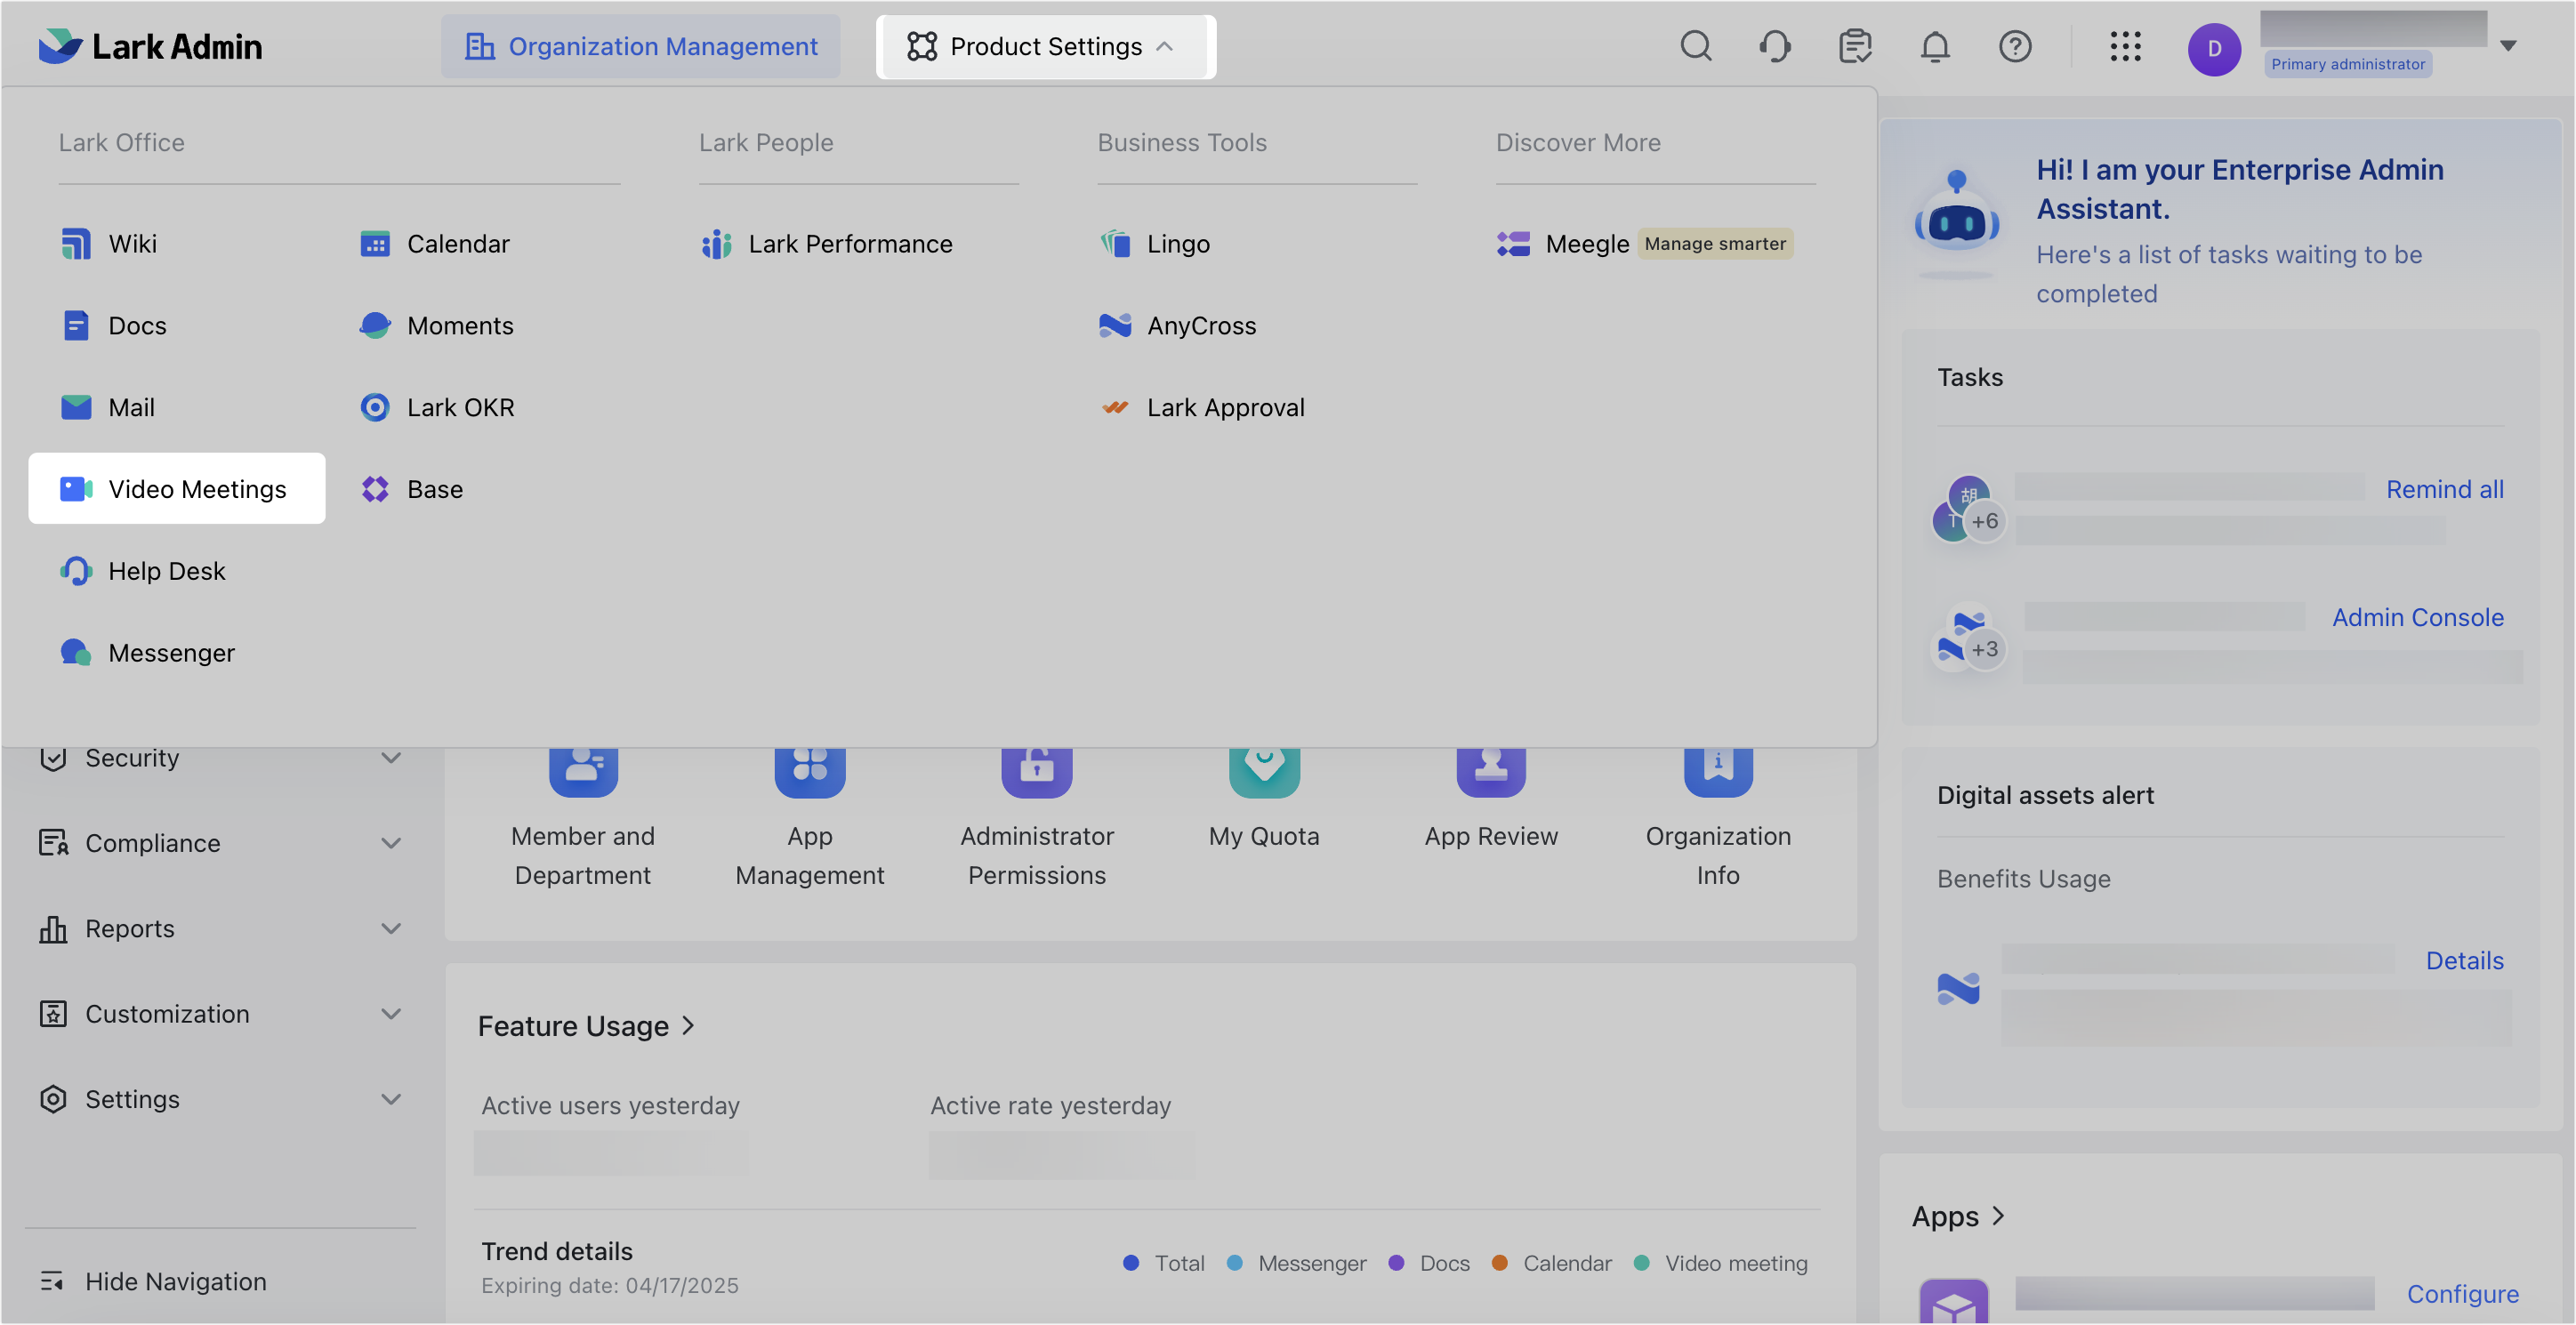
Task: Open the search icon in header
Action: click(1696, 46)
